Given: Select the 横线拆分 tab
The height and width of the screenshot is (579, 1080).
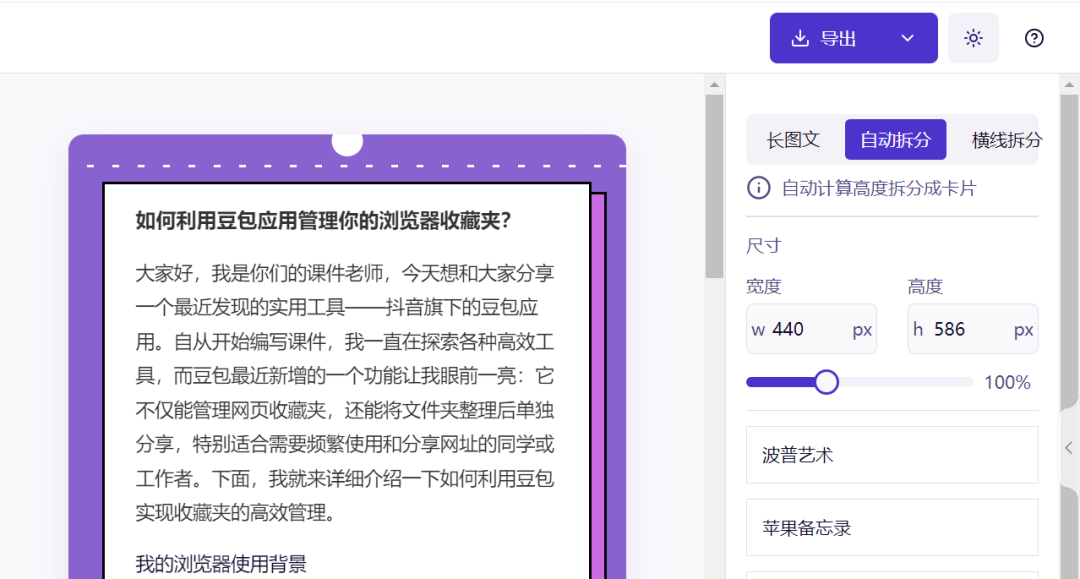Looking at the screenshot, I should (x=1005, y=140).
